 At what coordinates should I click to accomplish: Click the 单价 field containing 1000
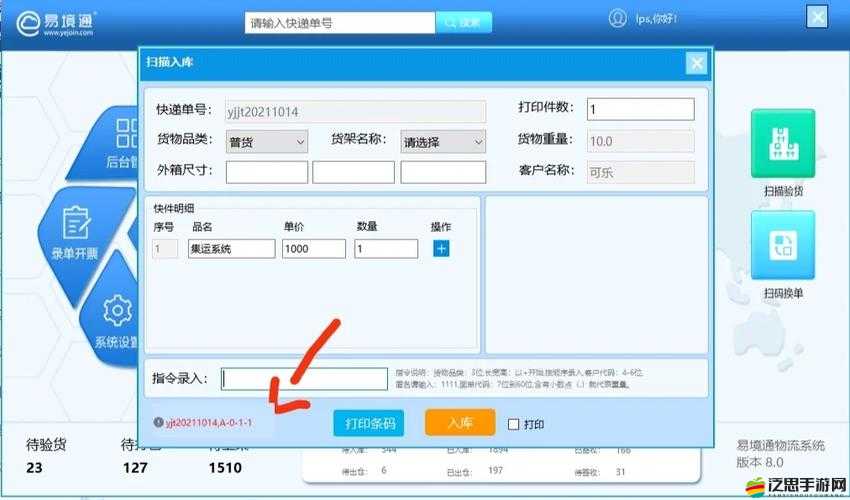[x=313, y=249]
